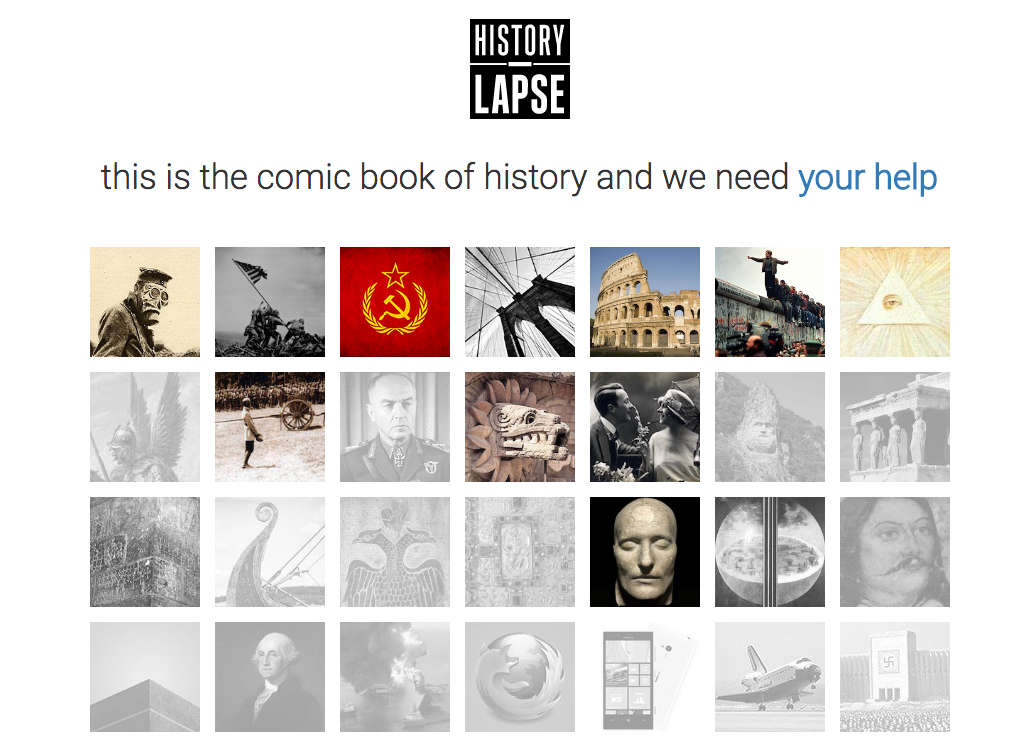This screenshot has width=1032, height=742.
Task: Select the Colosseum thumbnail
Action: (x=645, y=302)
